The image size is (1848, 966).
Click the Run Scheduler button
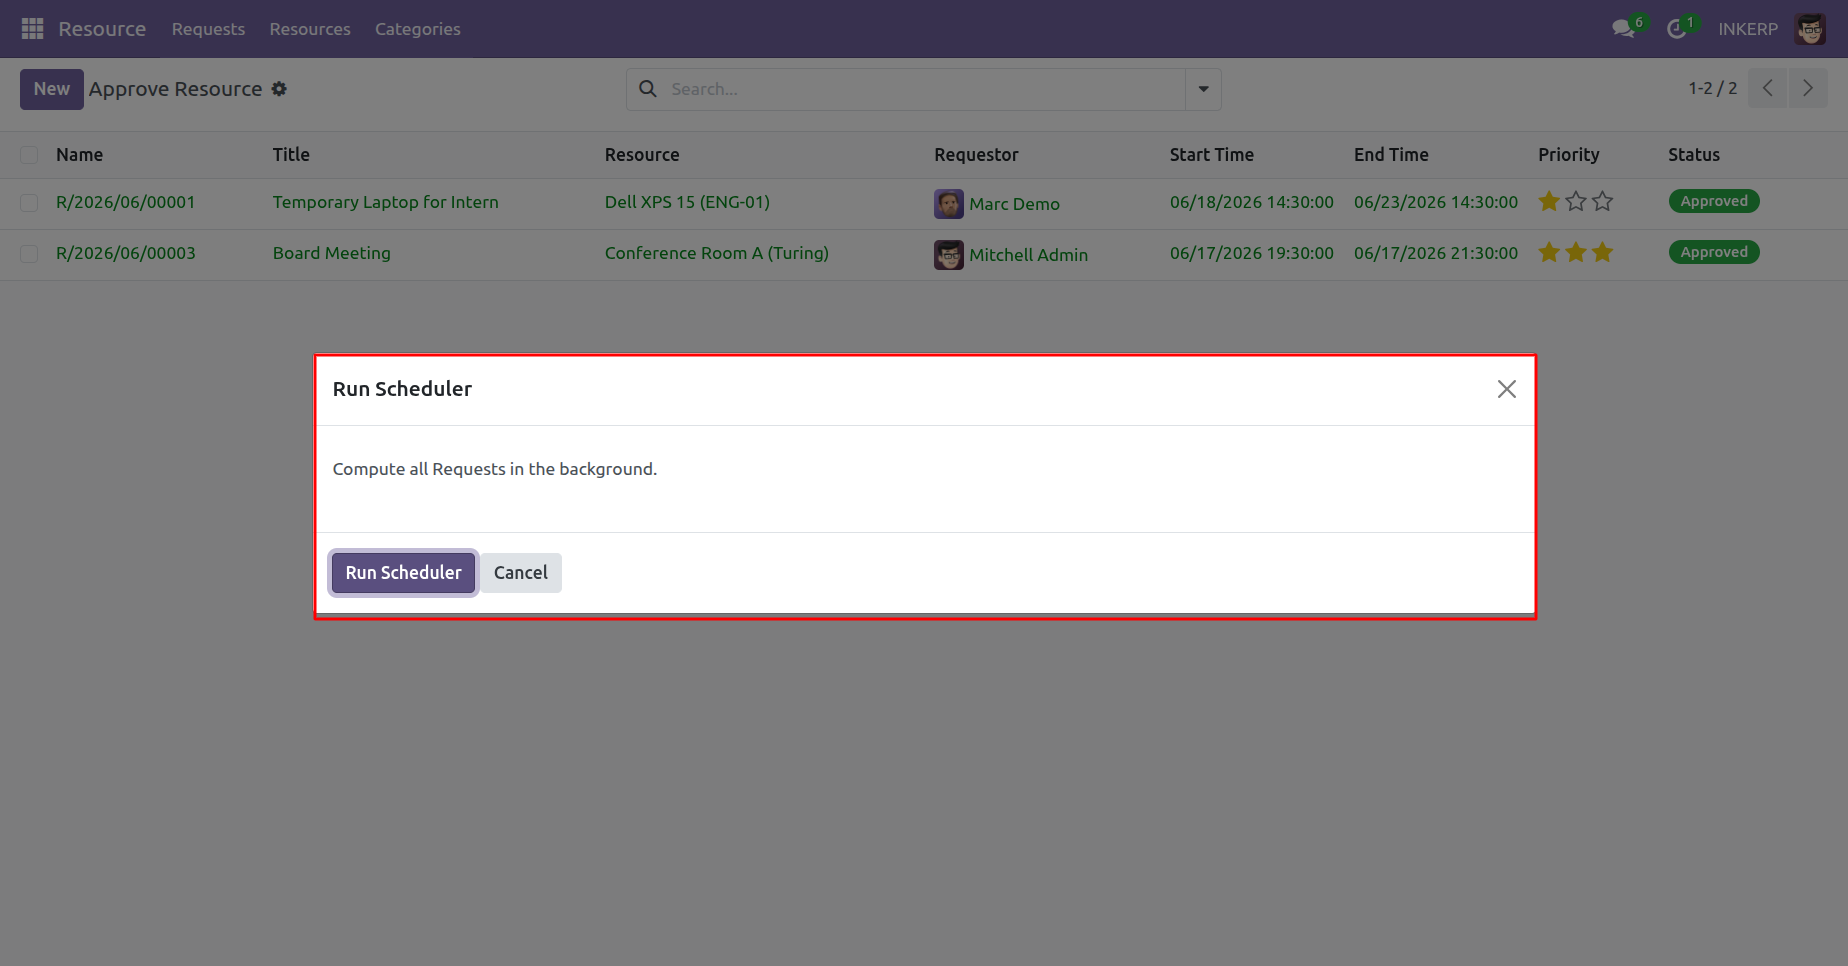tap(403, 573)
